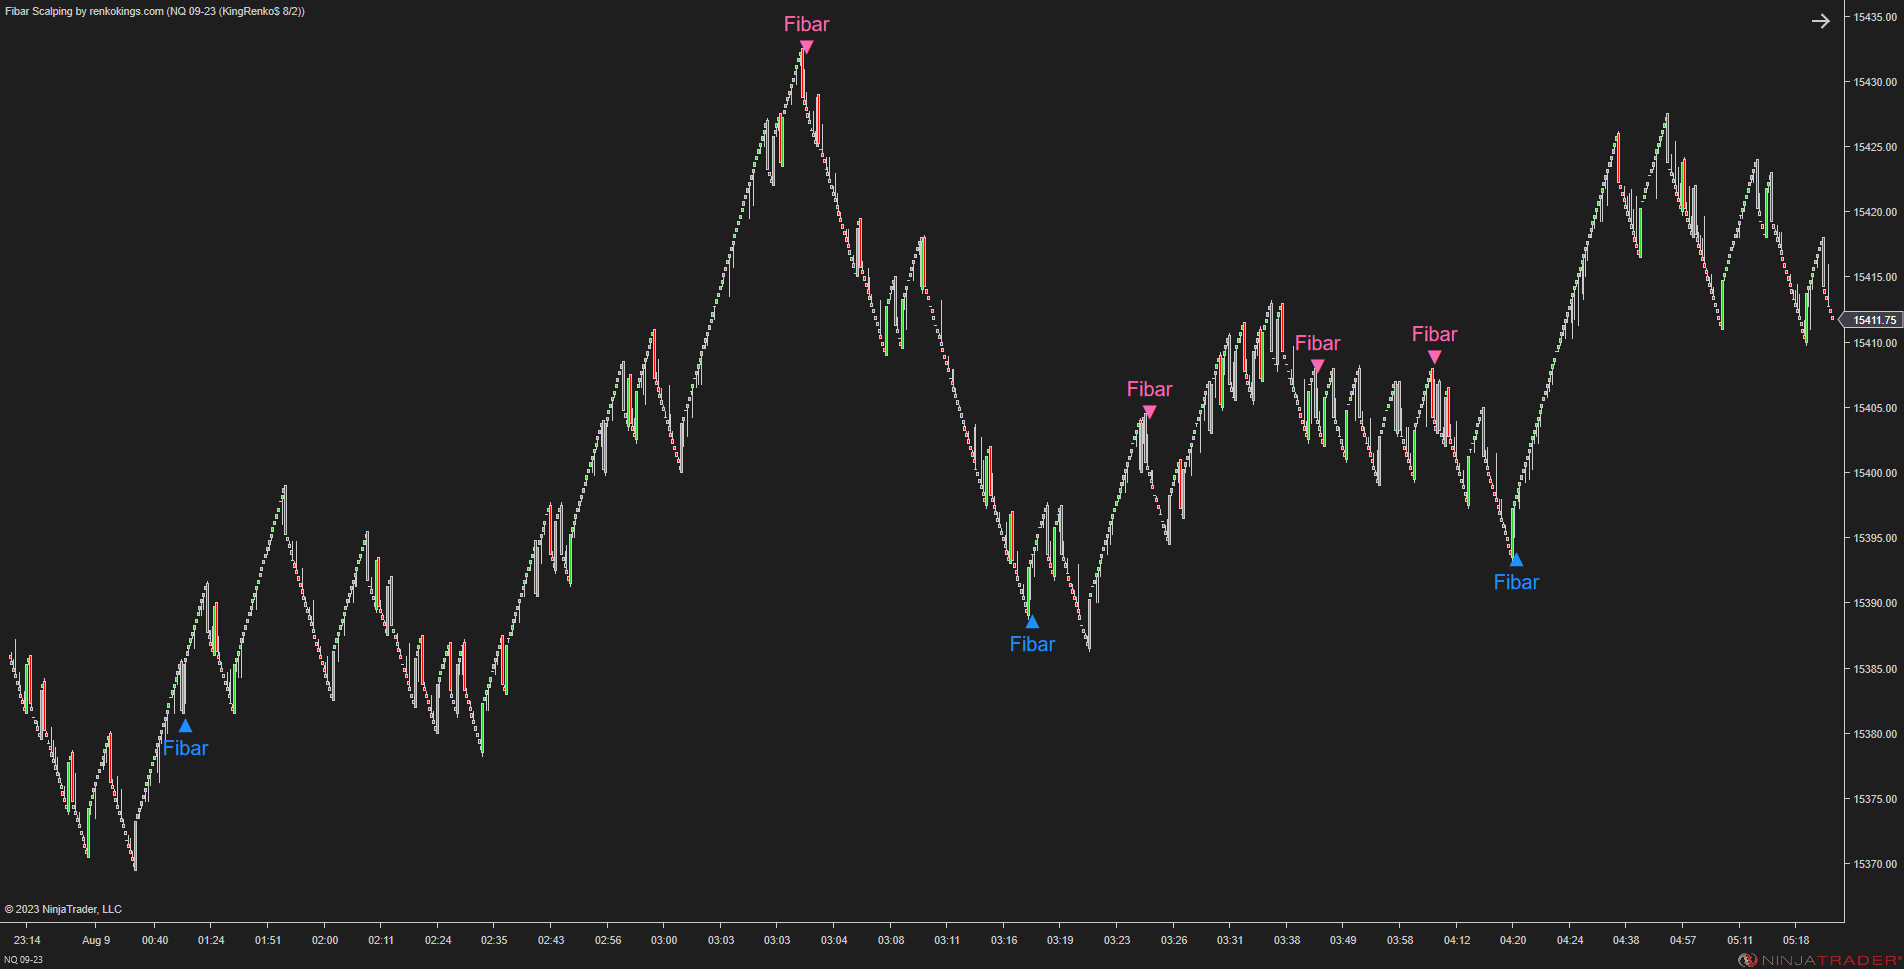Click the © 2023 NinjaTrader, LLC notice
The image size is (1904, 969).
(62, 909)
